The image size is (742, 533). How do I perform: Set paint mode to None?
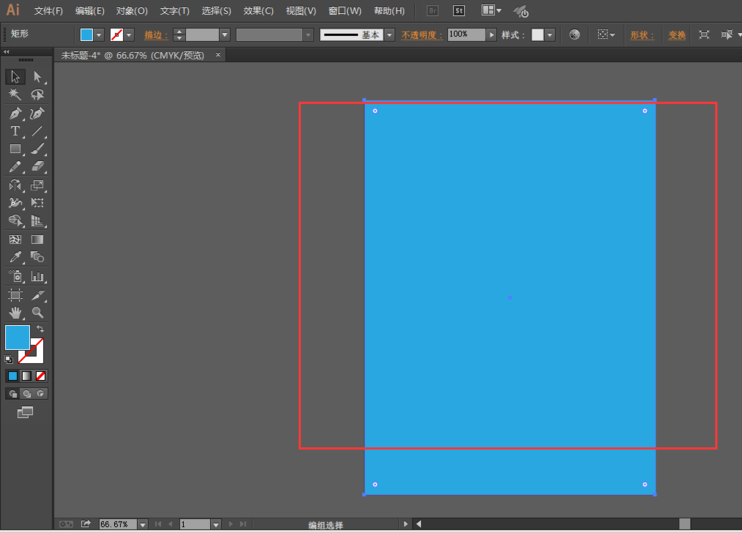point(41,376)
